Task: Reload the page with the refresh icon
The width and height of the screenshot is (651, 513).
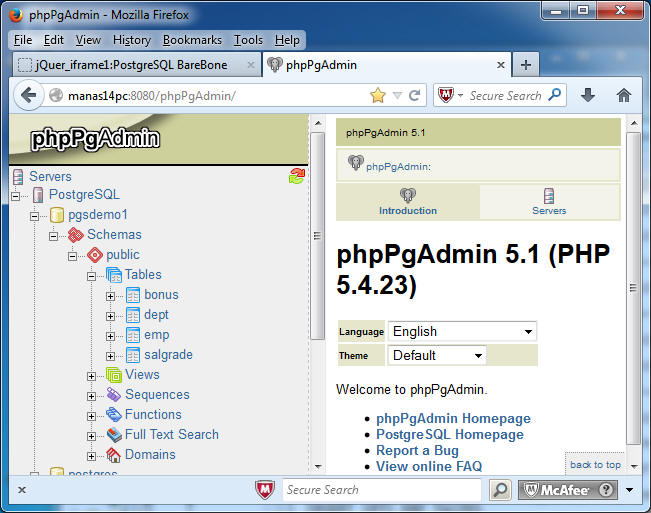Action: [x=415, y=96]
